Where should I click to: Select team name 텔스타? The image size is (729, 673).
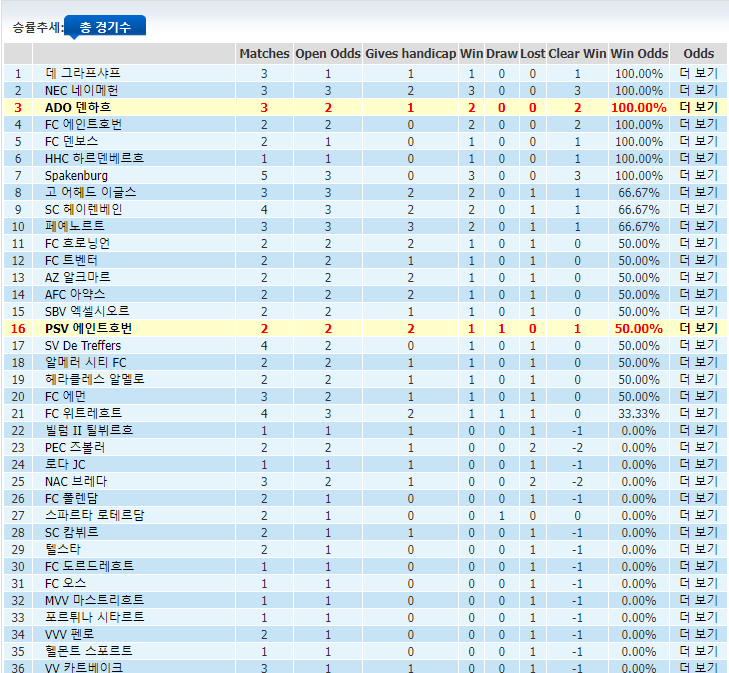(63, 549)
